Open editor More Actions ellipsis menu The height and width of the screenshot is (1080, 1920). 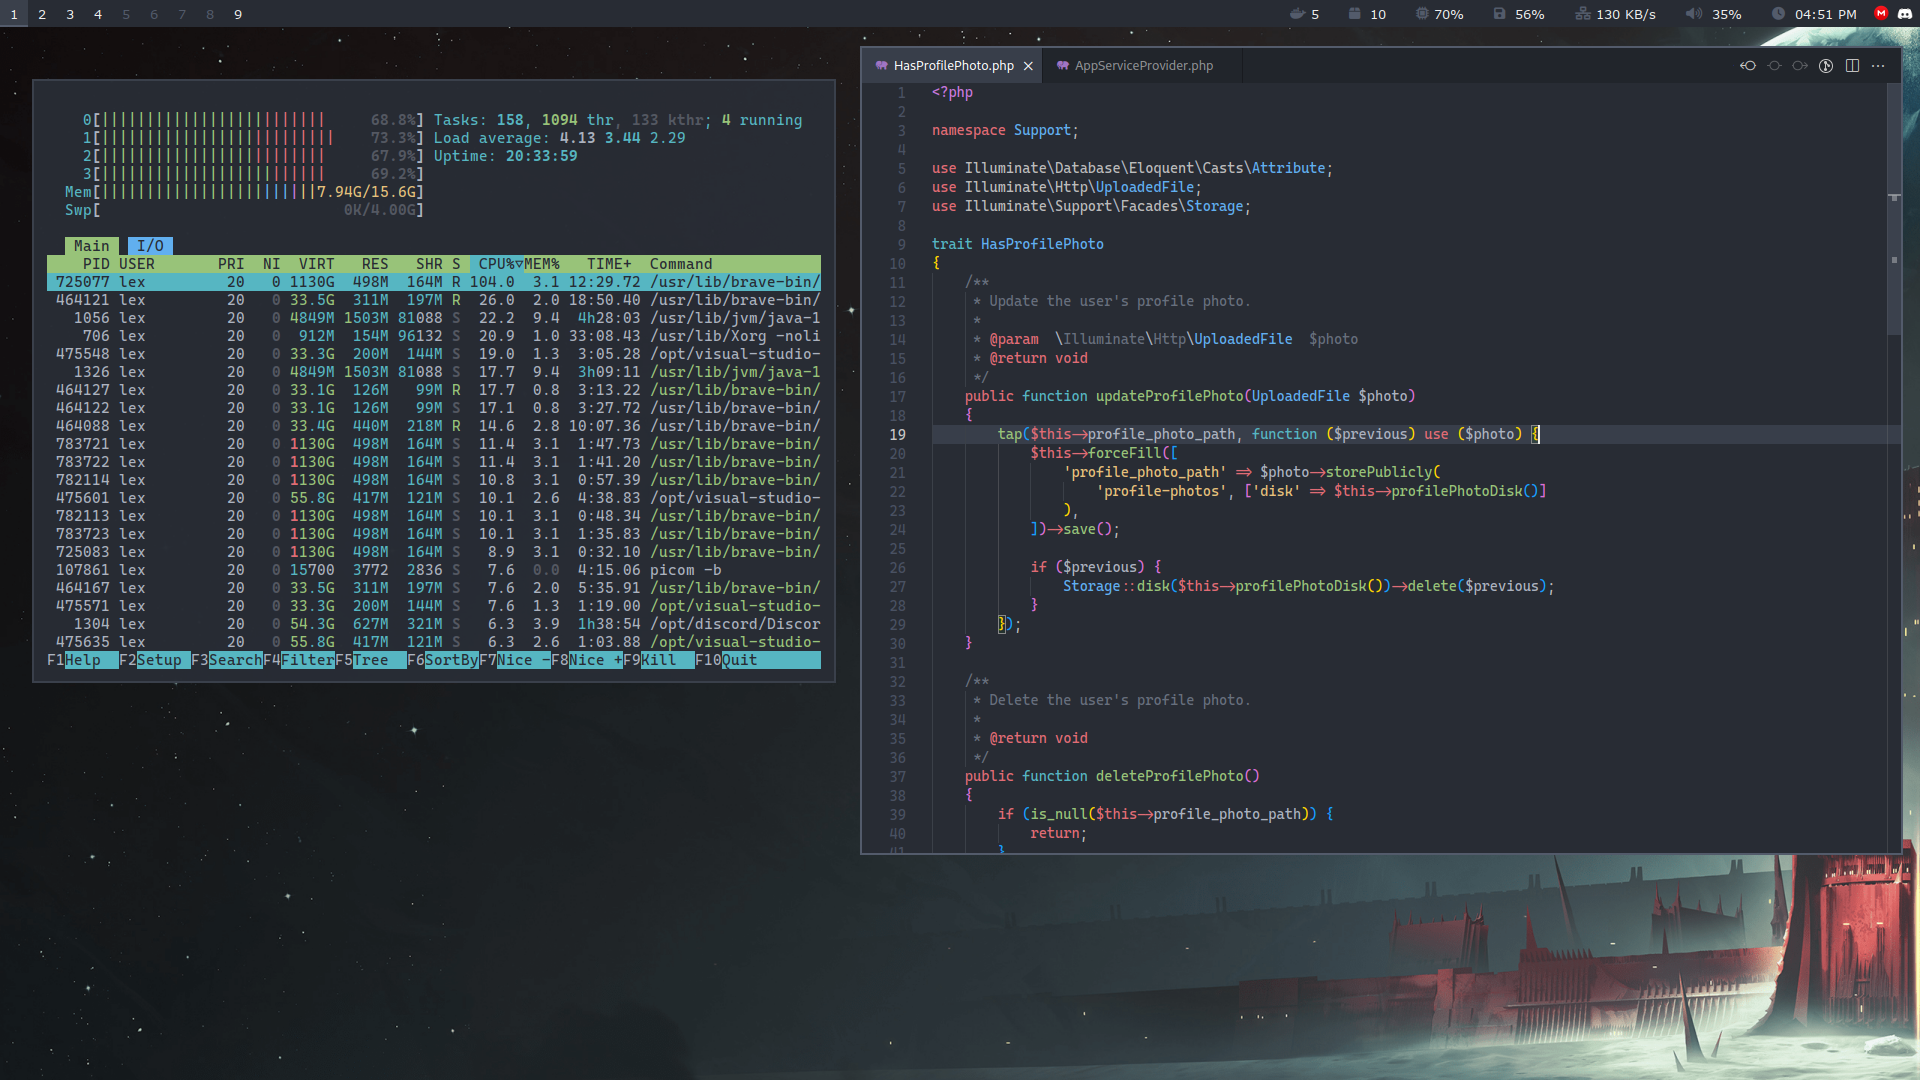pyautogui.click(x=1878, y=66)
